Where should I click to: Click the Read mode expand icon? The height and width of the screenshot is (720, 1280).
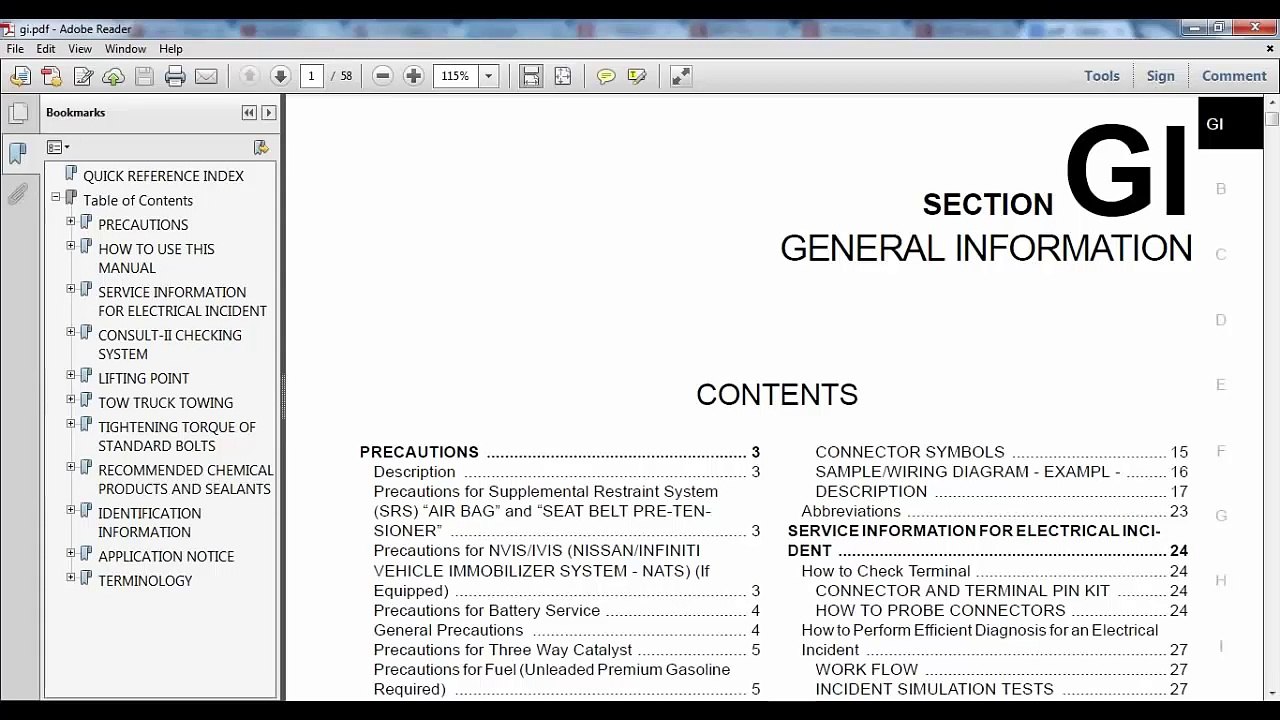pyautogui.click(x=681, y=76)
